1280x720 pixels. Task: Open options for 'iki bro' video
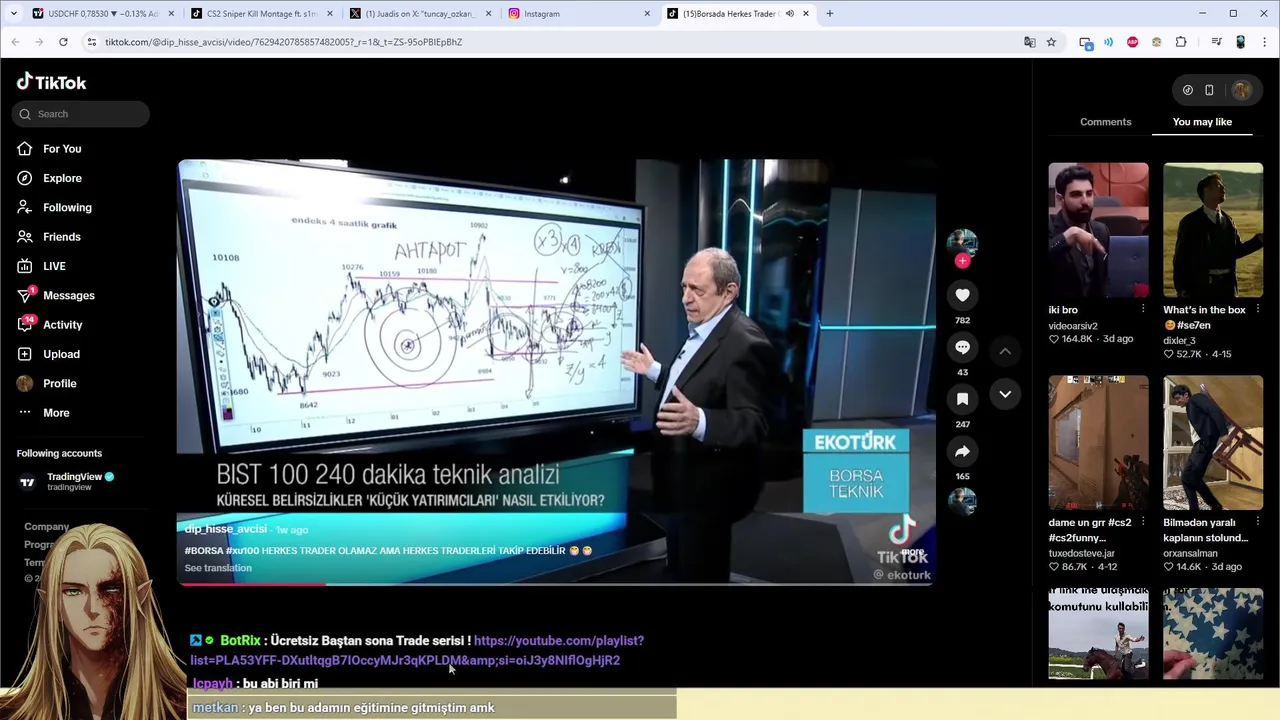(1143, 310)
